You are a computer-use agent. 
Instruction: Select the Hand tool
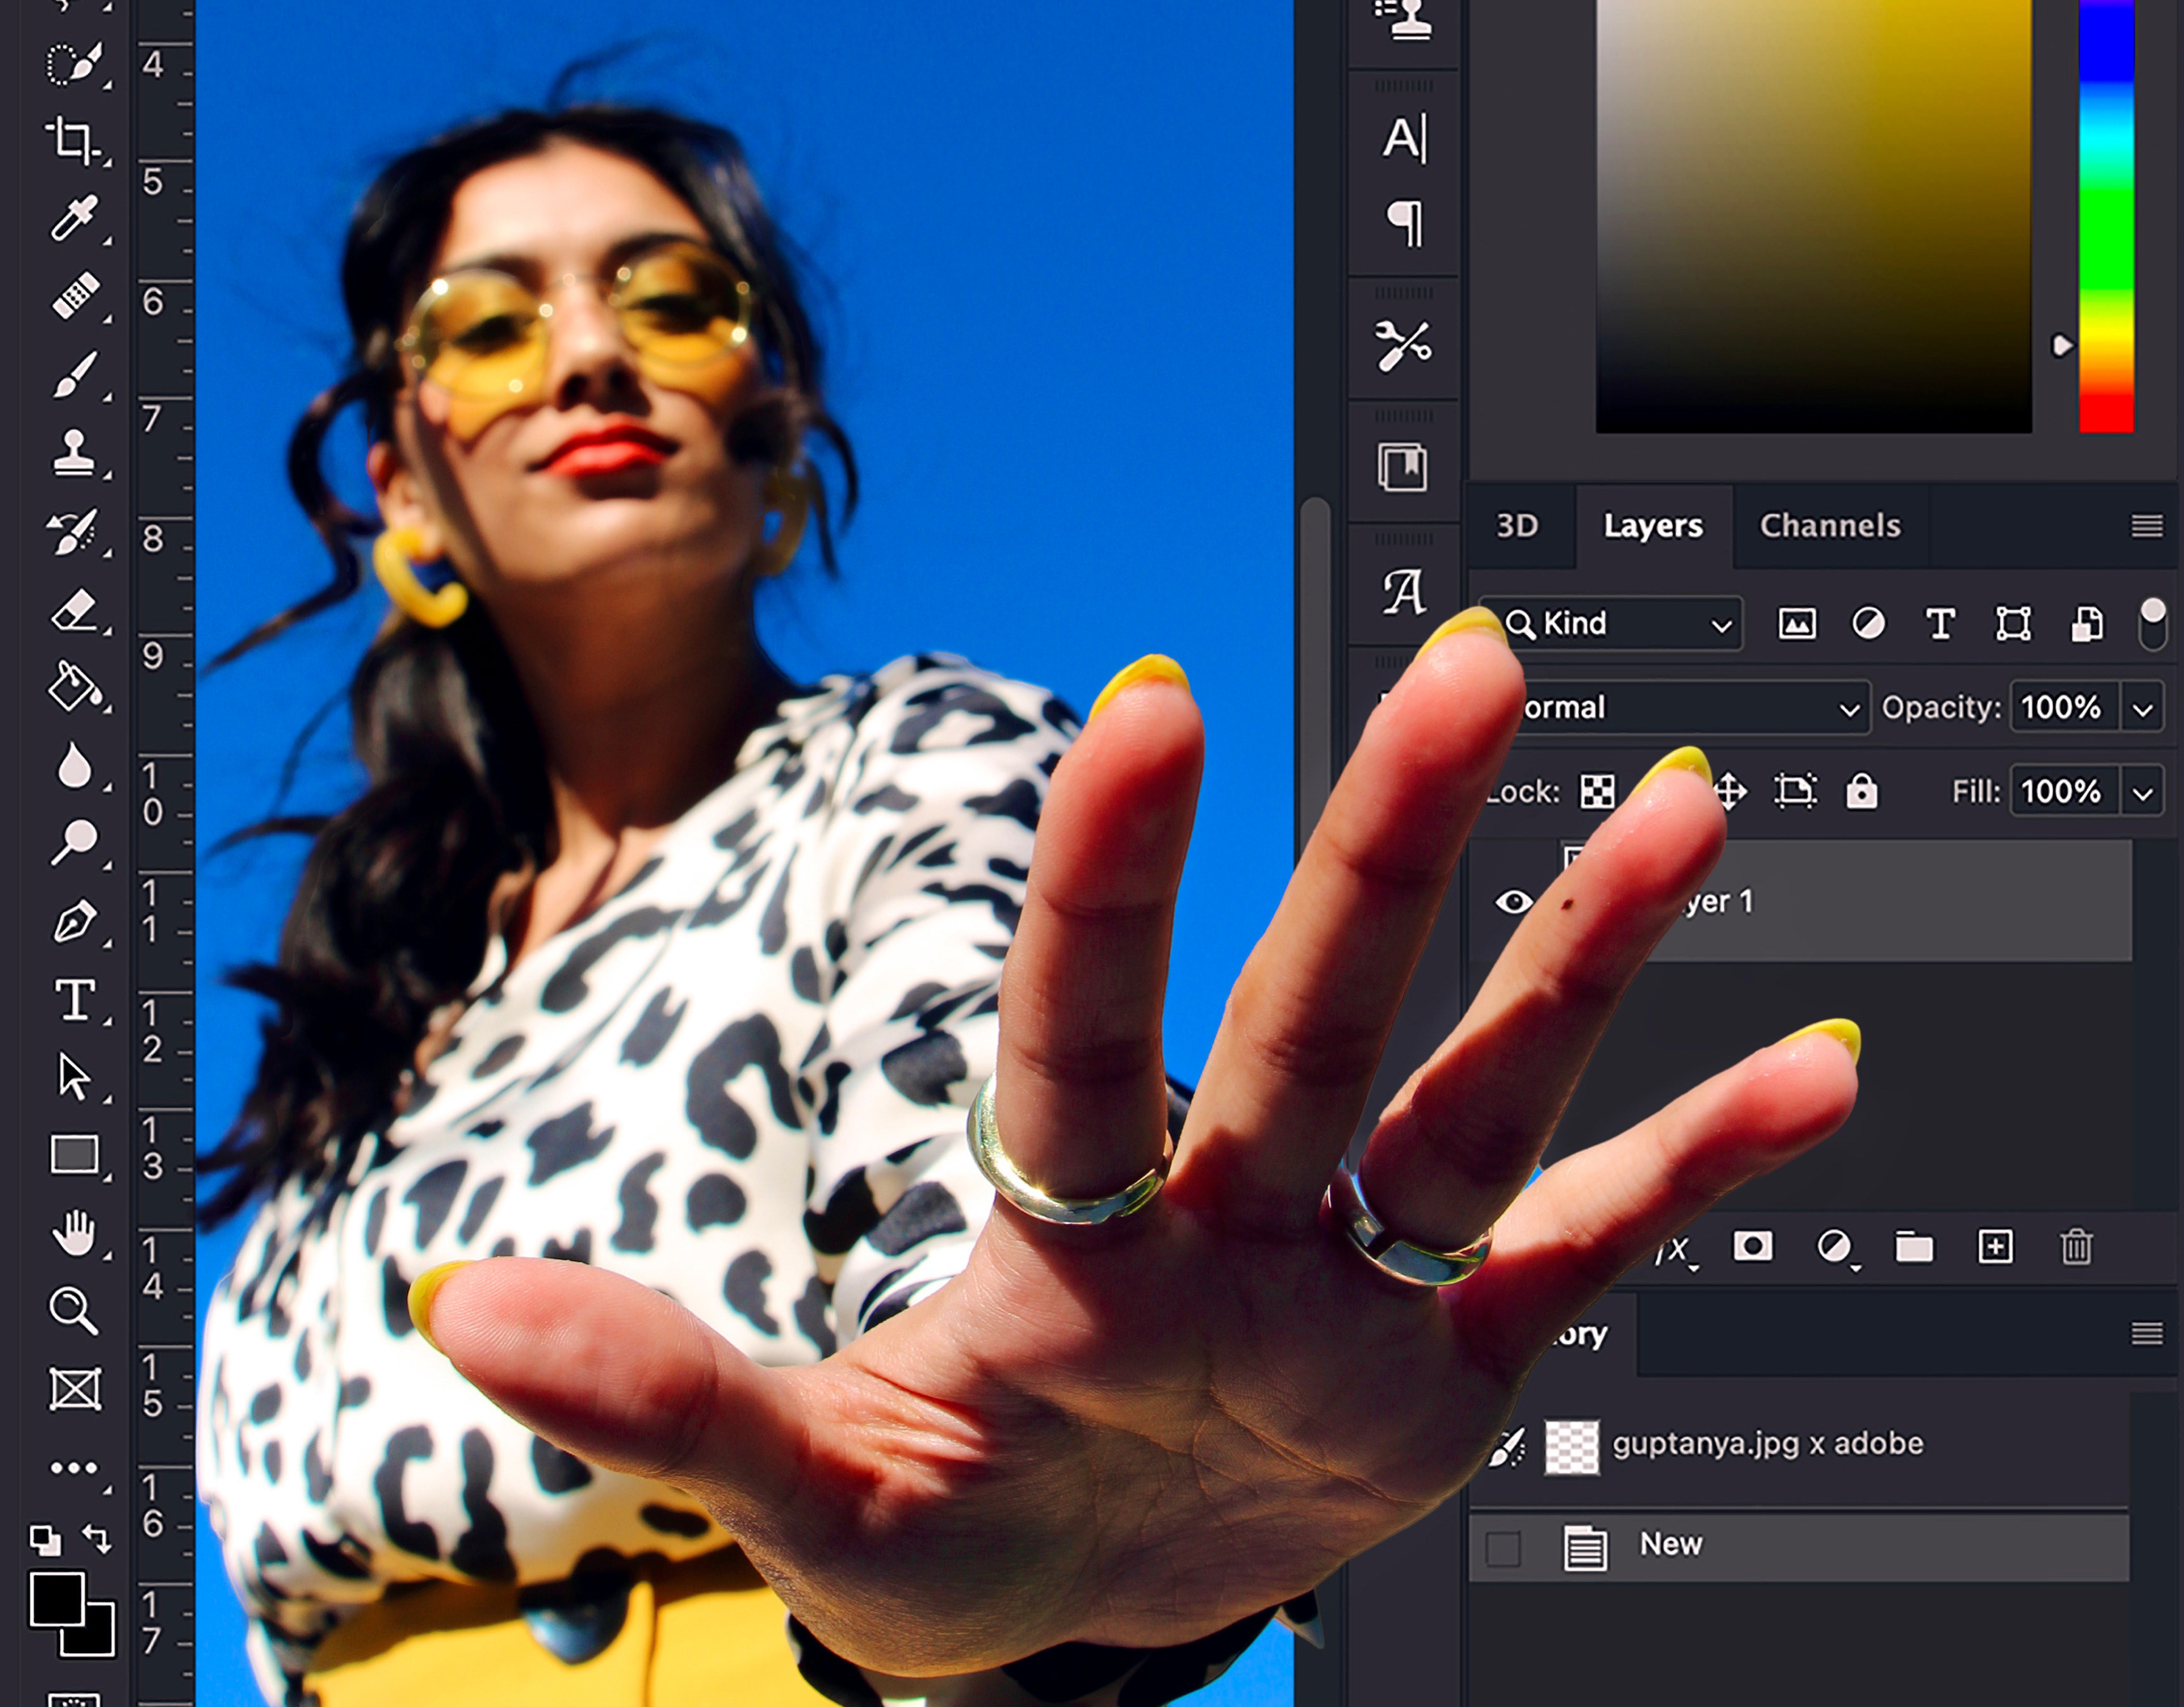tap(74, 1232)
